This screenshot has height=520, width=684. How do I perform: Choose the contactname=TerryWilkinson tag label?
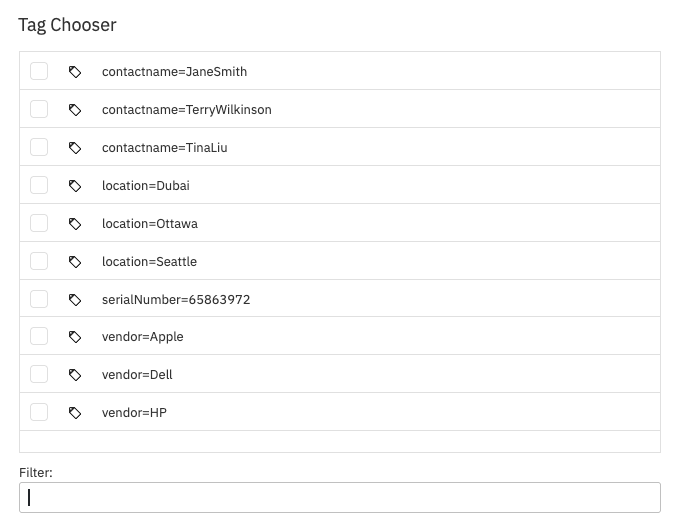click(x=187, y=110)
